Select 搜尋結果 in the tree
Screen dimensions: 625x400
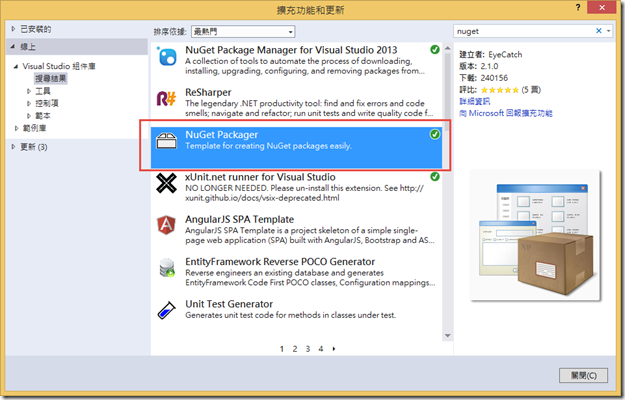(51, 78)
